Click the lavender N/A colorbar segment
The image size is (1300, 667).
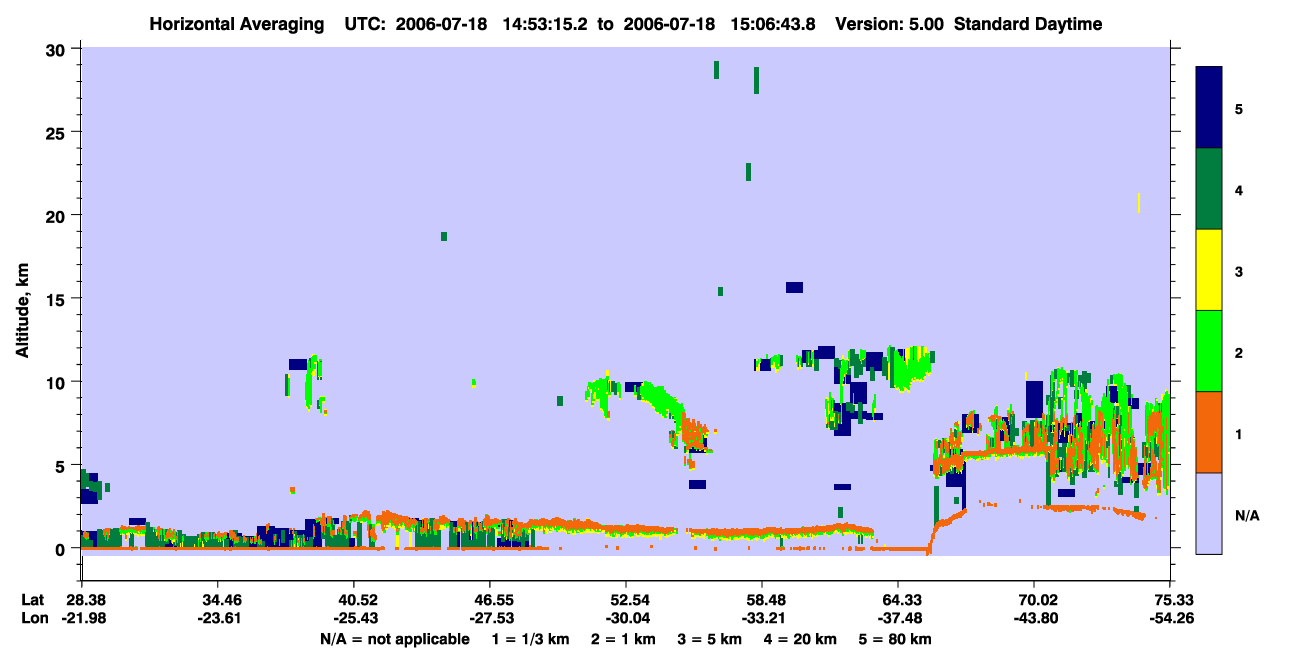pyautogui.click(x=1209, y=513)
